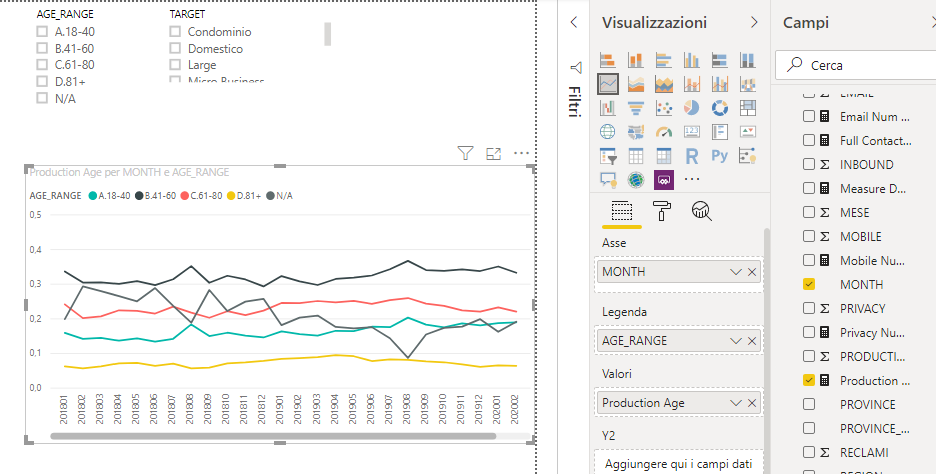Image resolution: width=936 pixels, height=474 pixels.
Task: Select the scatter chart visual
Action: click(664, 108)
